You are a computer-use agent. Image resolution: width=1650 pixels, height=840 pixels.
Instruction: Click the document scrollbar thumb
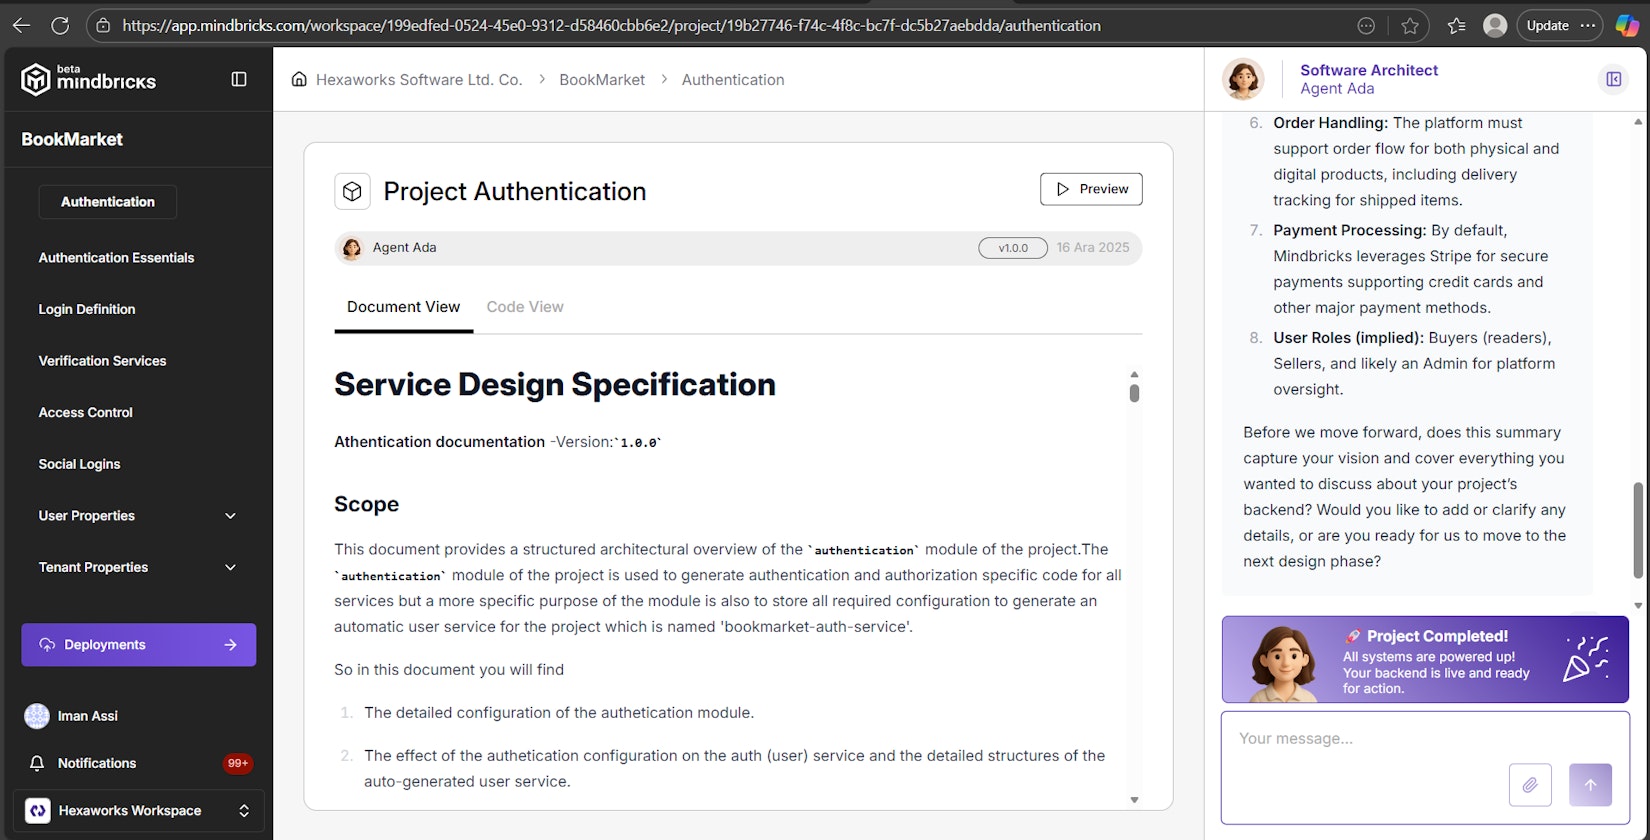point(1134,392)
